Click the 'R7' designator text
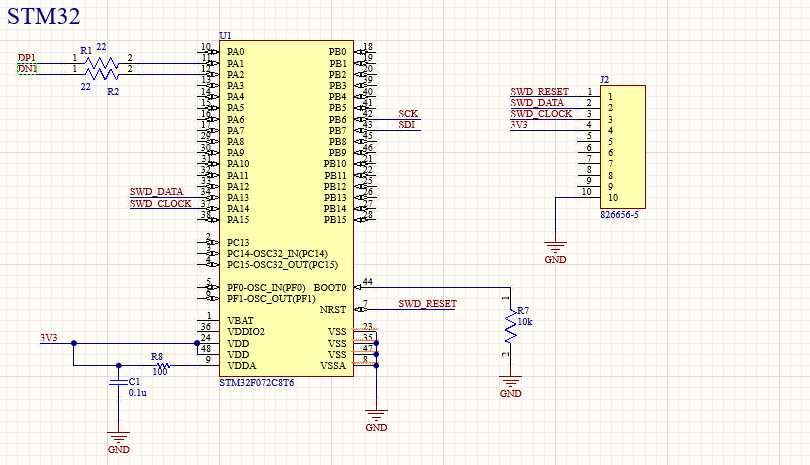810x465 pixels. [x=523, y=311]
